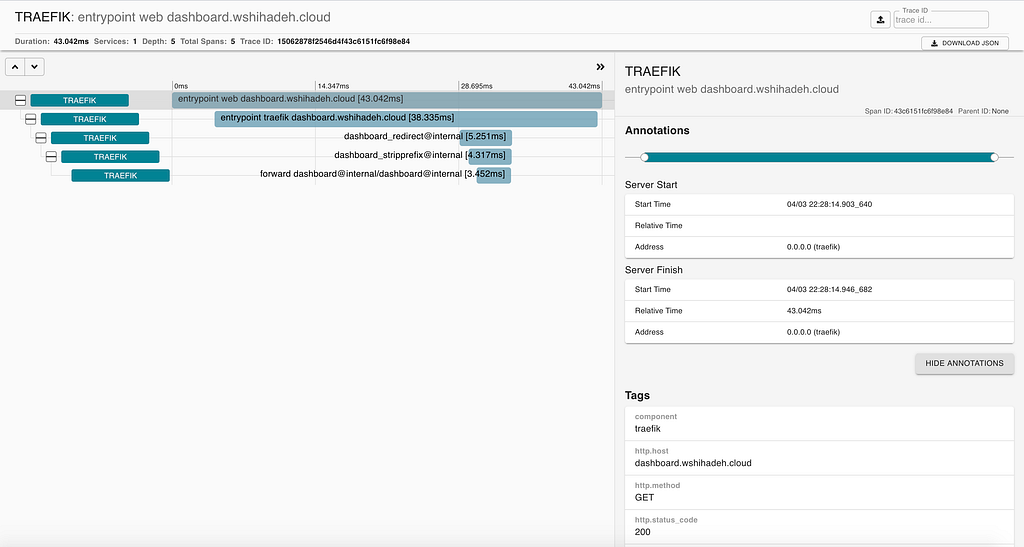The image size is (1024, 547).
Task: Click the entrypoint web 43.042ms span bar
Action: coord(387,100)
